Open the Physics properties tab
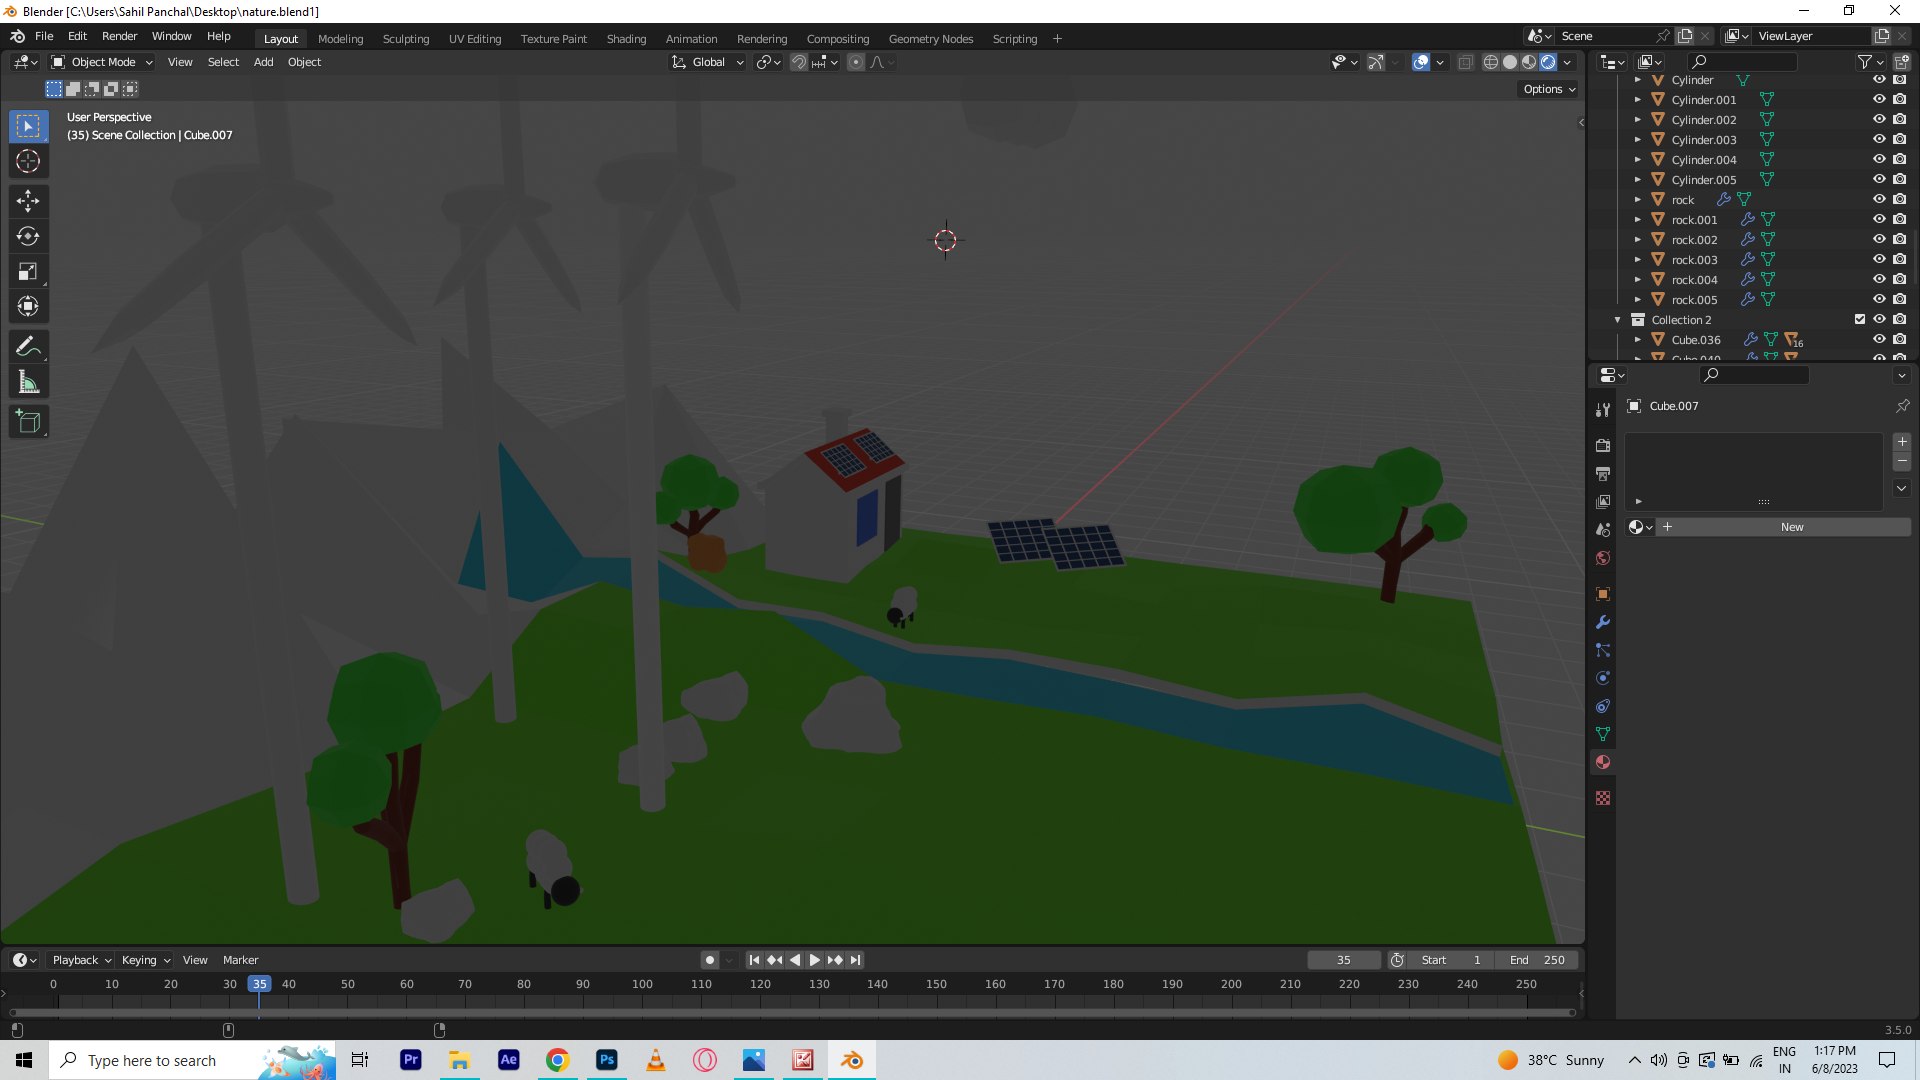This screenshot has width=1920, height=1080. 1603,678
